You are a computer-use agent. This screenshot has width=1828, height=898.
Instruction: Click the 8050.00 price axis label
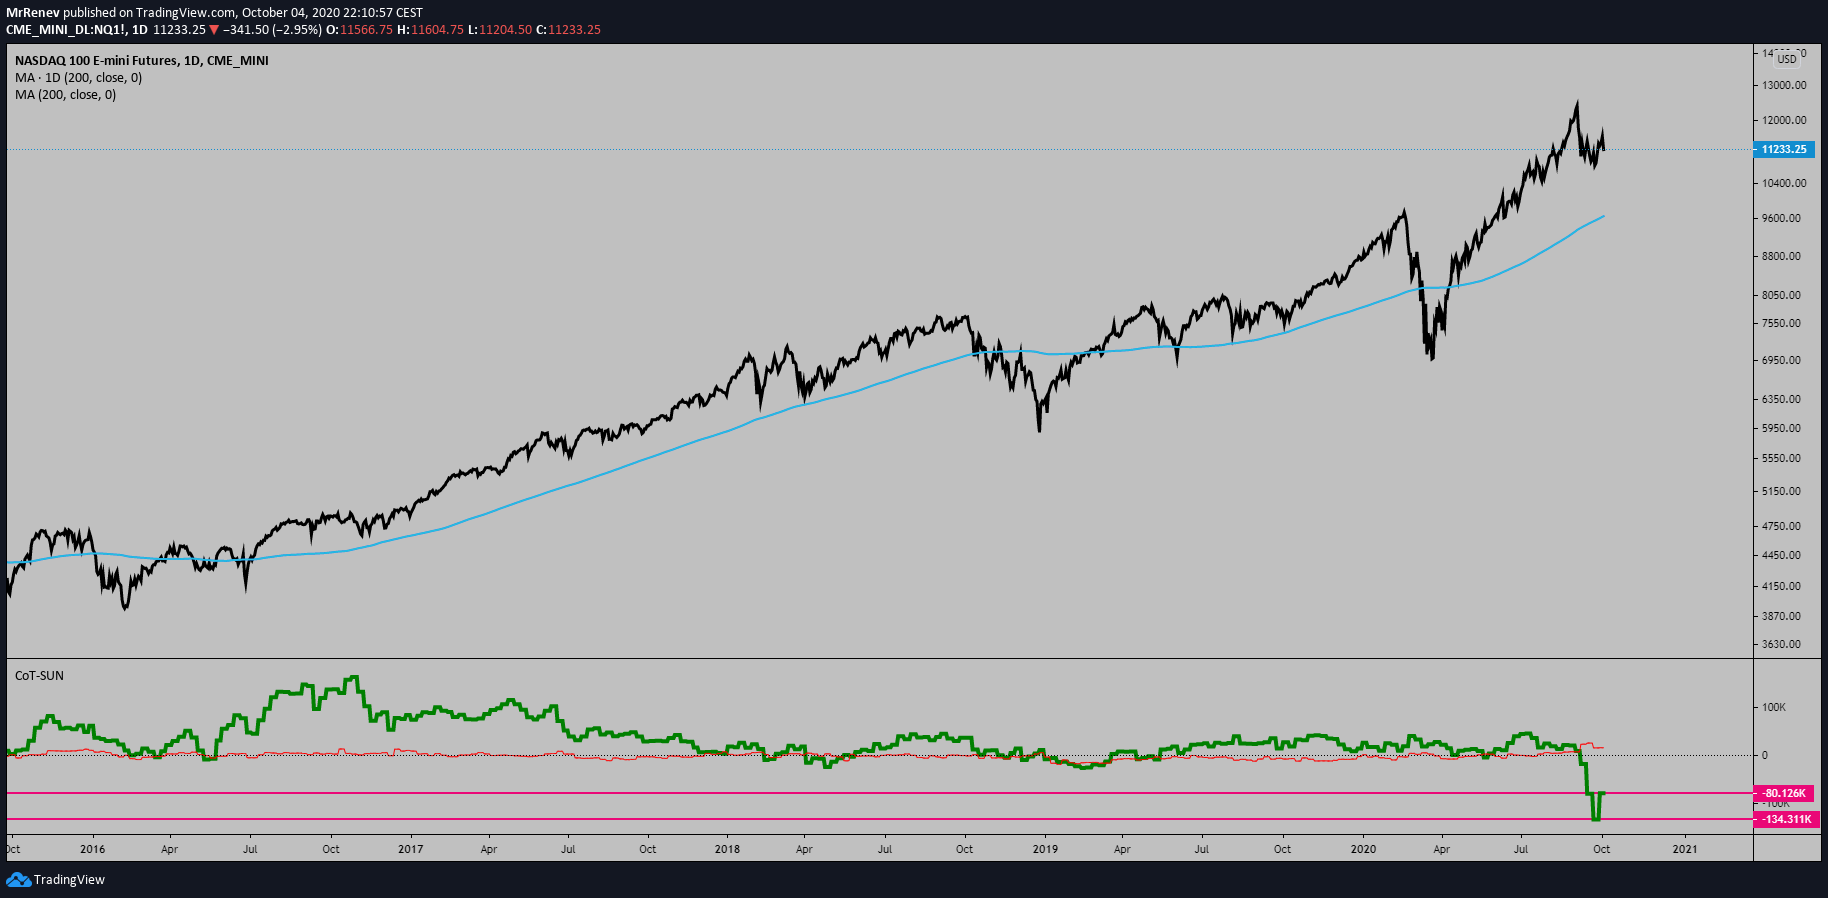coord(1781,295)
